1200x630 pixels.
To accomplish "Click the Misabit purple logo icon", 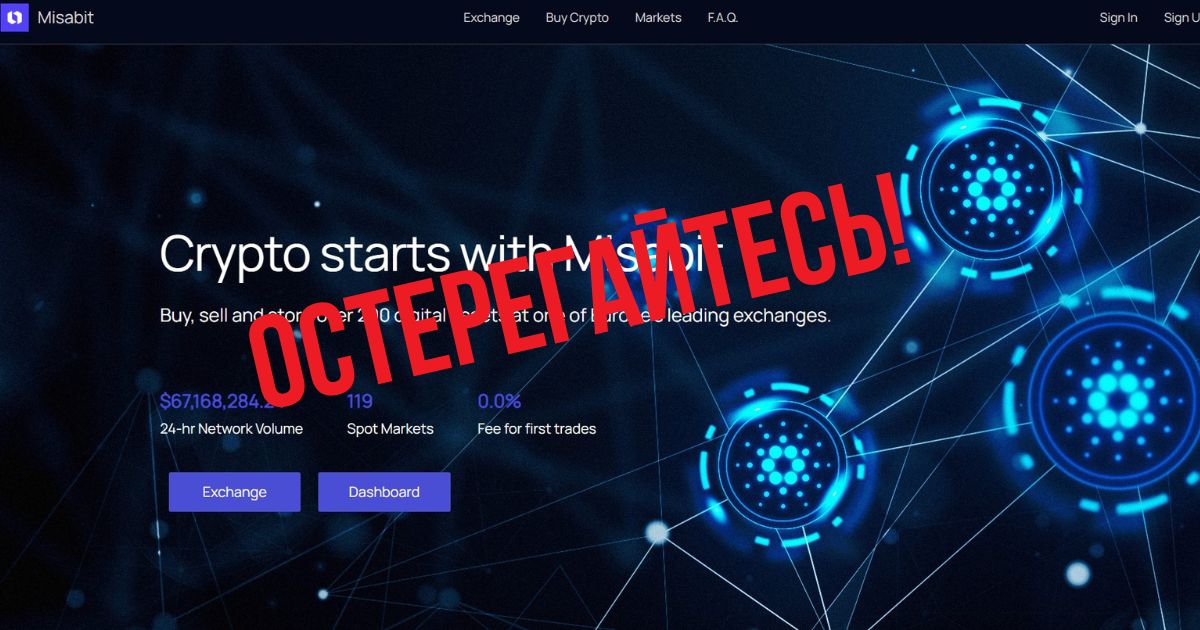I will click(14, 17).
